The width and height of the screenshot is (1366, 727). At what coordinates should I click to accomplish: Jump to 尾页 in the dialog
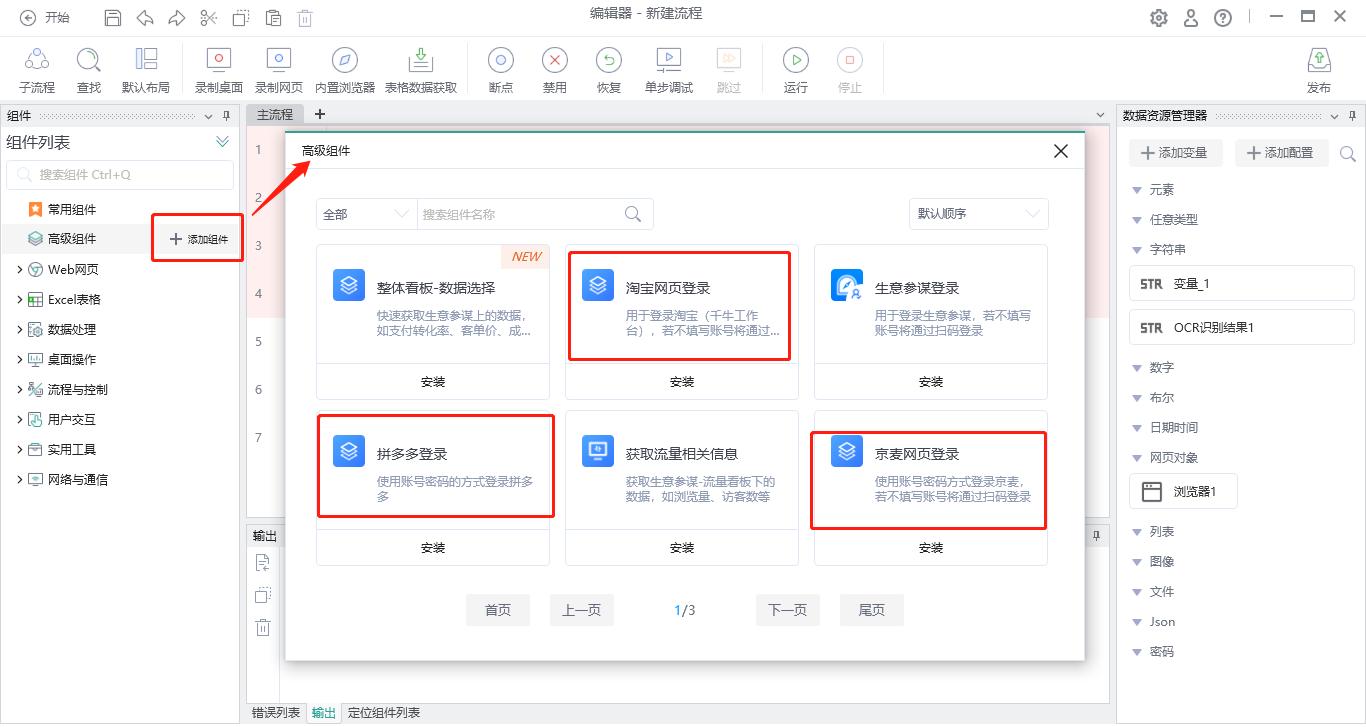point(872,610)
